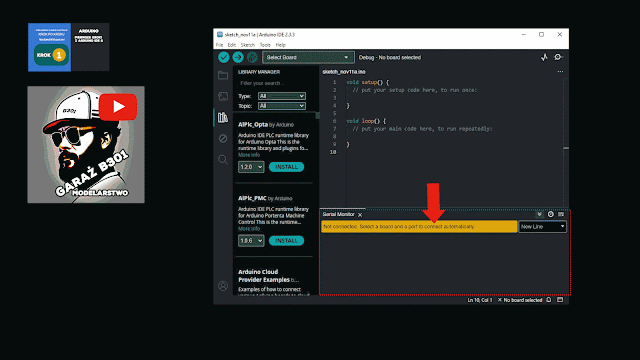Clear Serial Monitor output icon
Image resolution: width=640 pixels, height=360 pixels.
pos(561,214)
